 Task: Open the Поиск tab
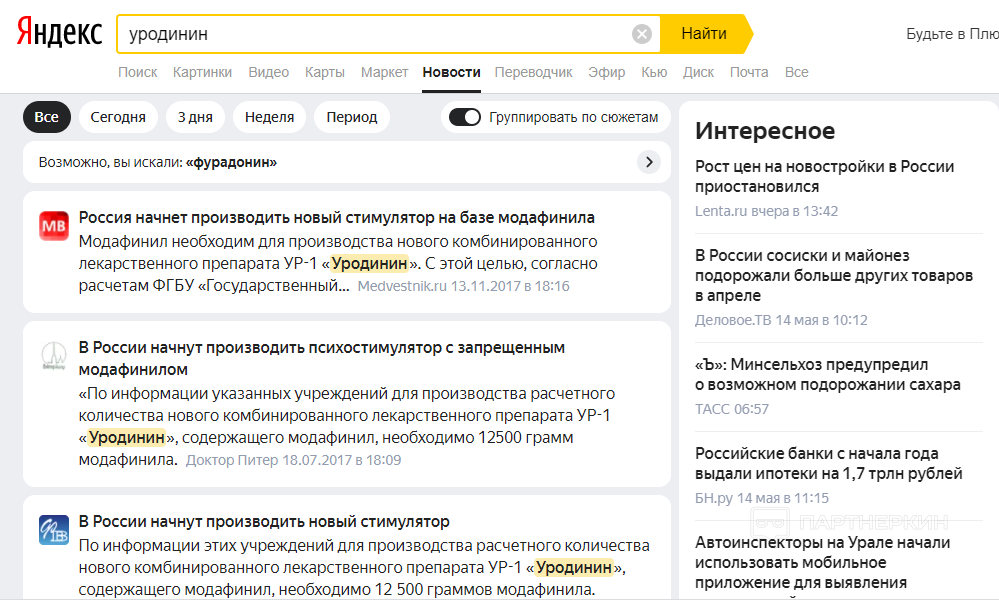tap(138, 72)
